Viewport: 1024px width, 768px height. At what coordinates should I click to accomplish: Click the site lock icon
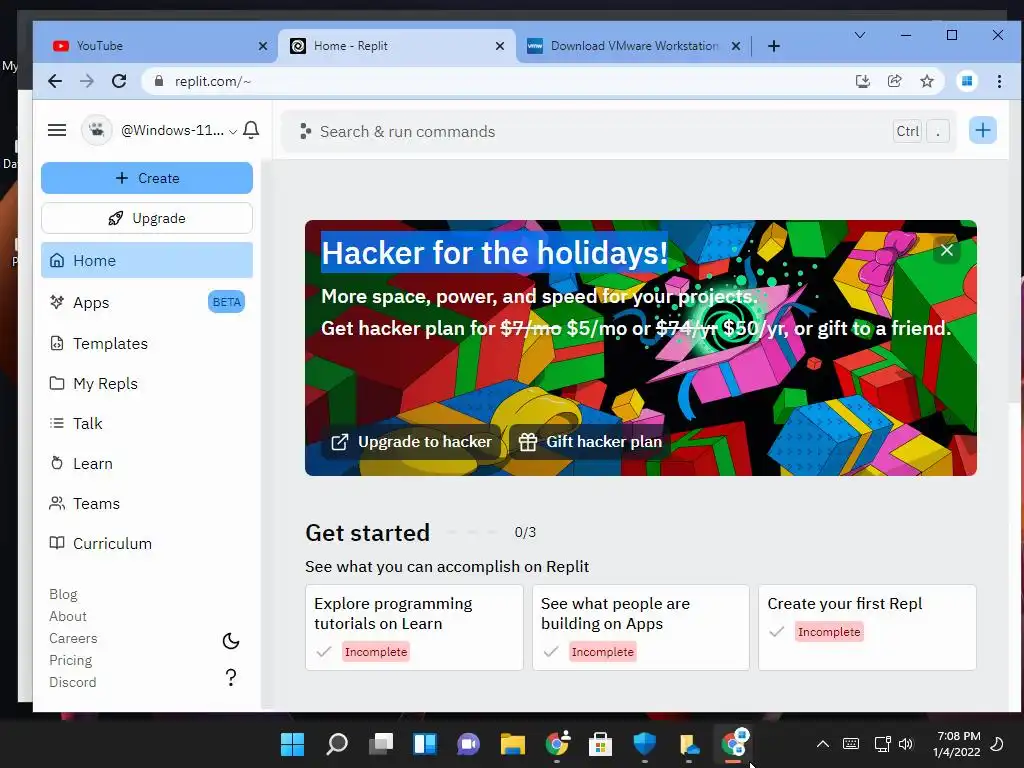[158, 81]
